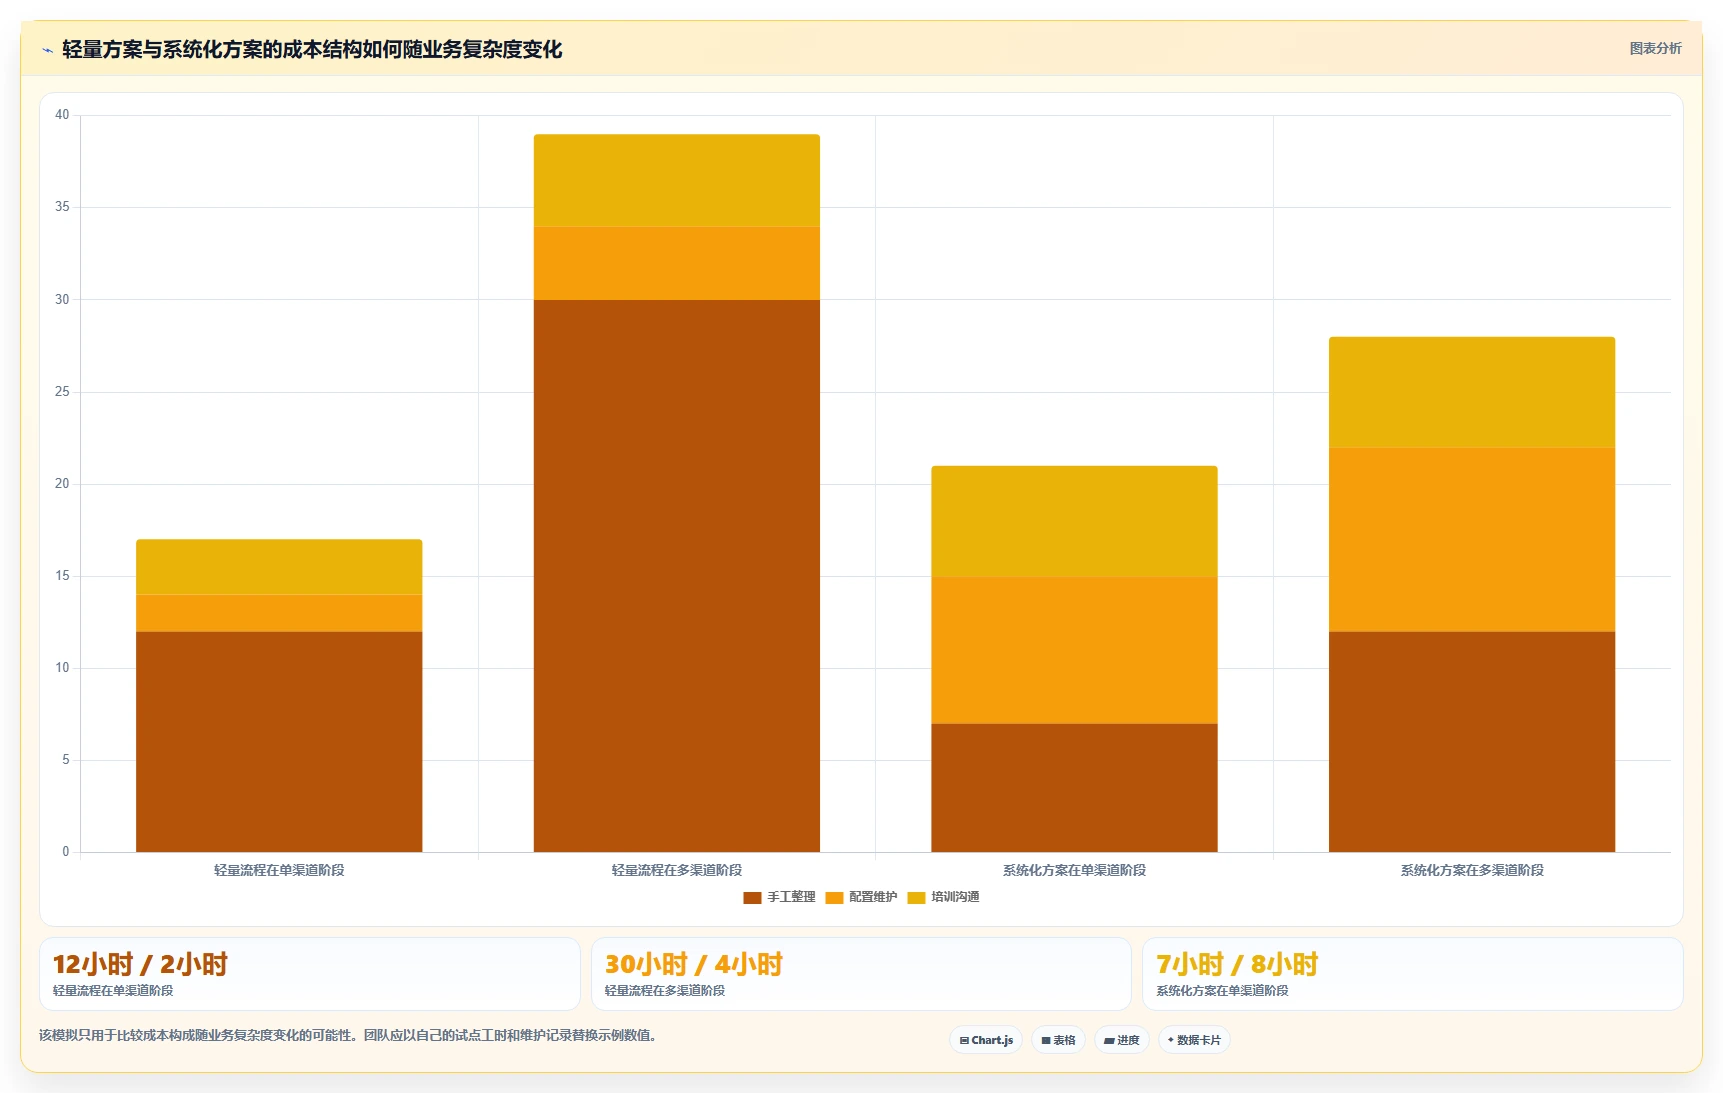Click 轻量流程在多渠道阶段 caption under 30小时 card

665,991
